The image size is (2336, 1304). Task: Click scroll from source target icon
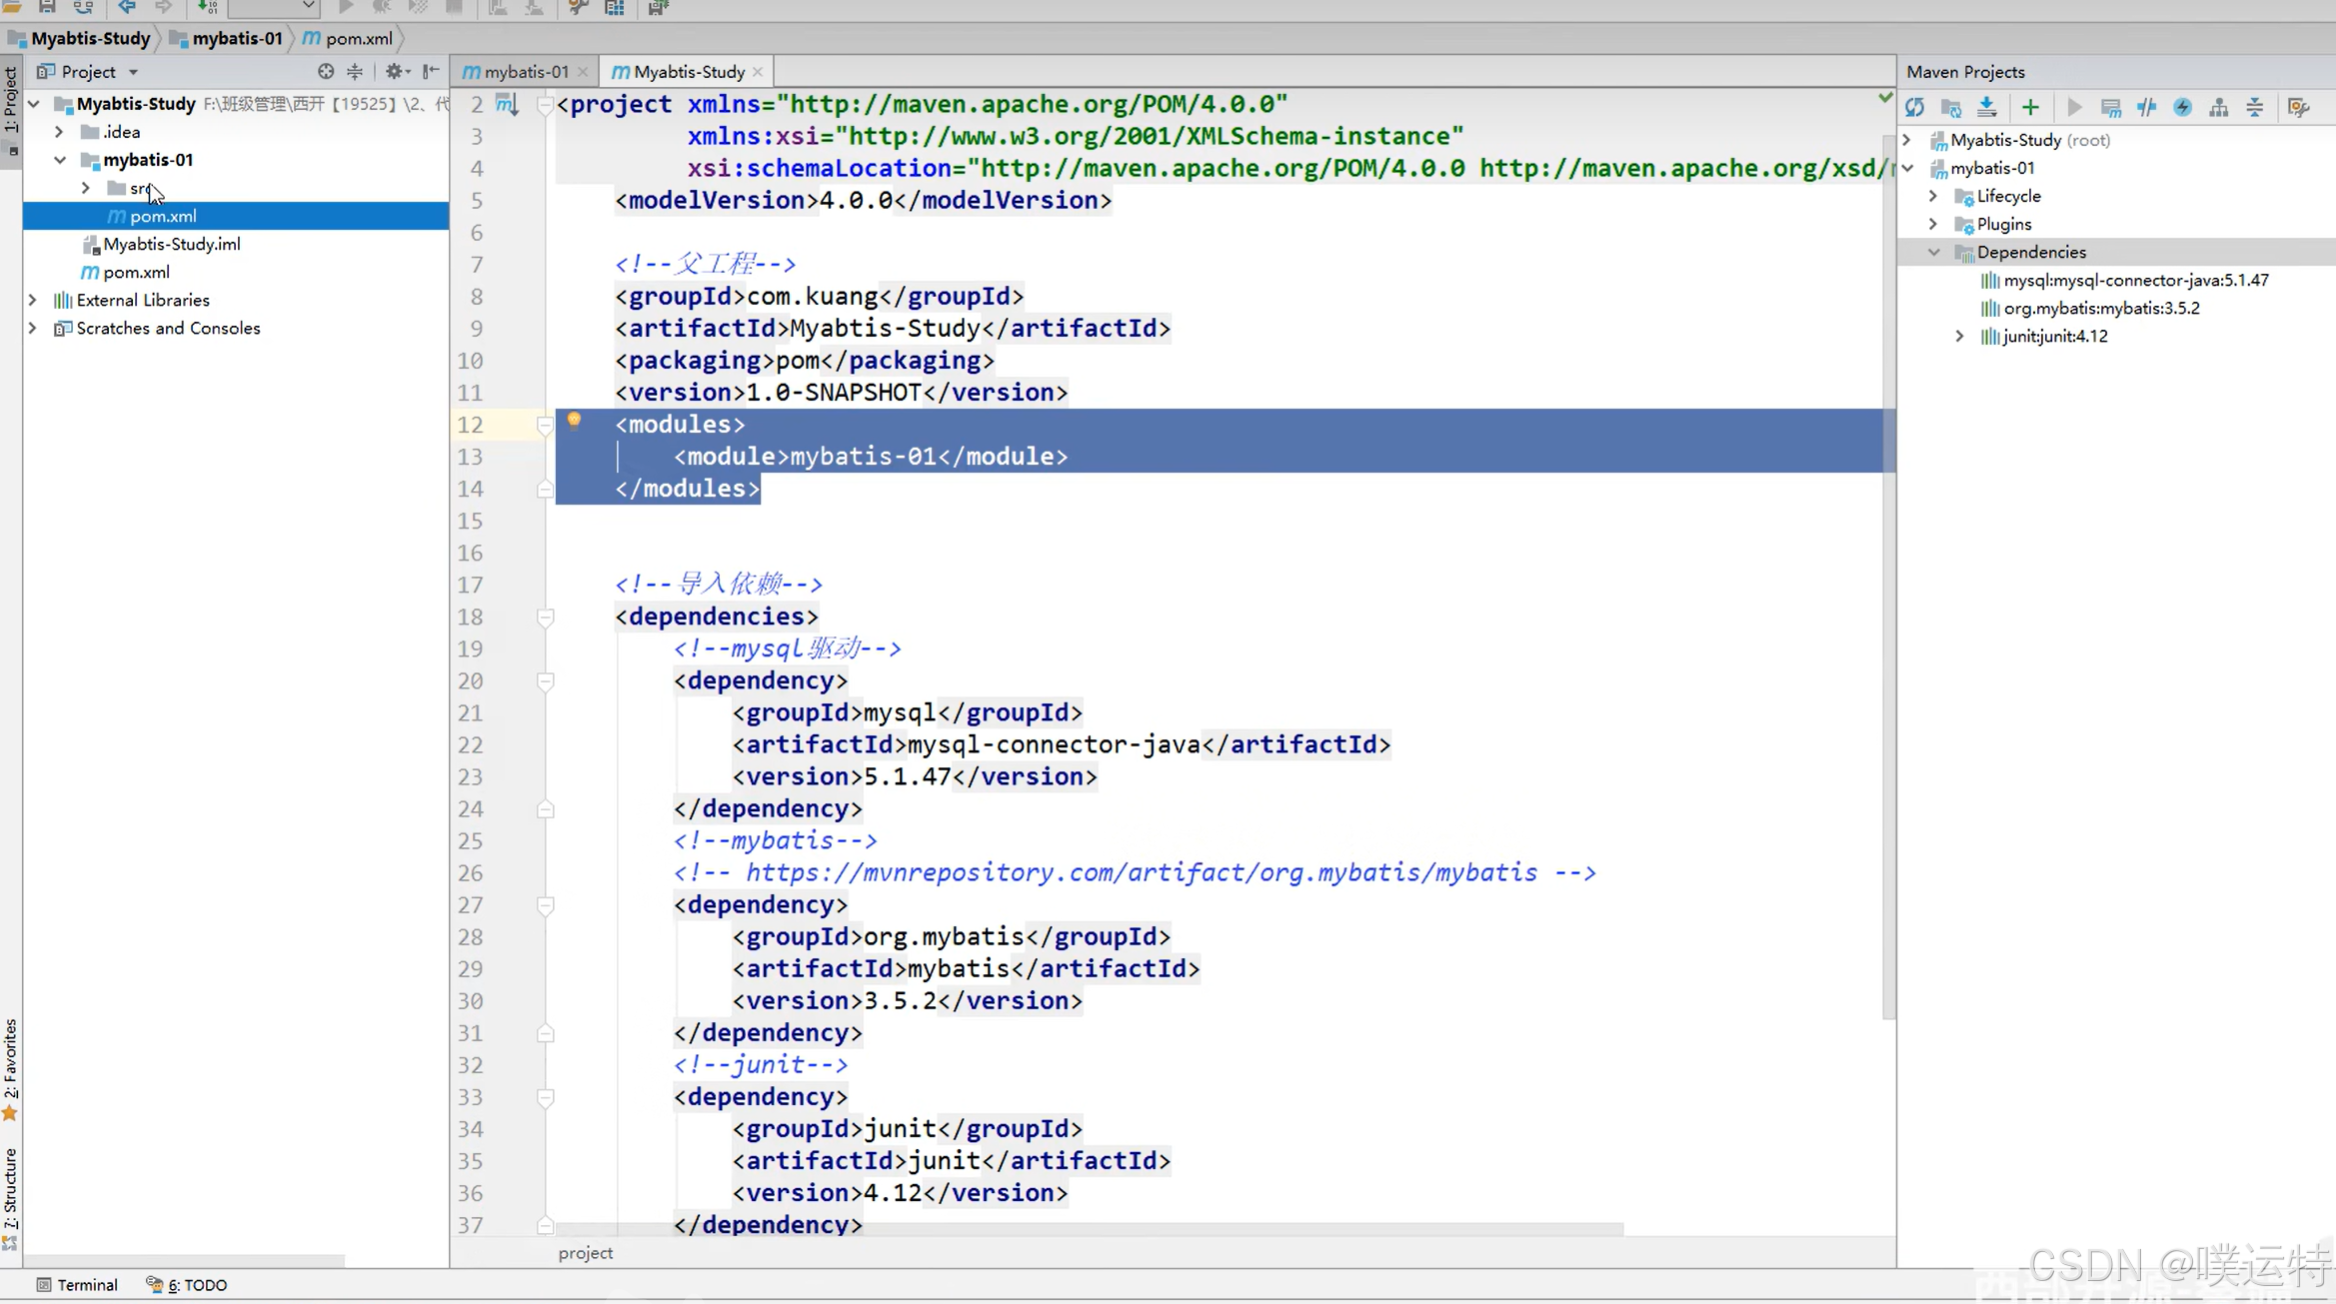pyautogui.click(x=326, y=71)
